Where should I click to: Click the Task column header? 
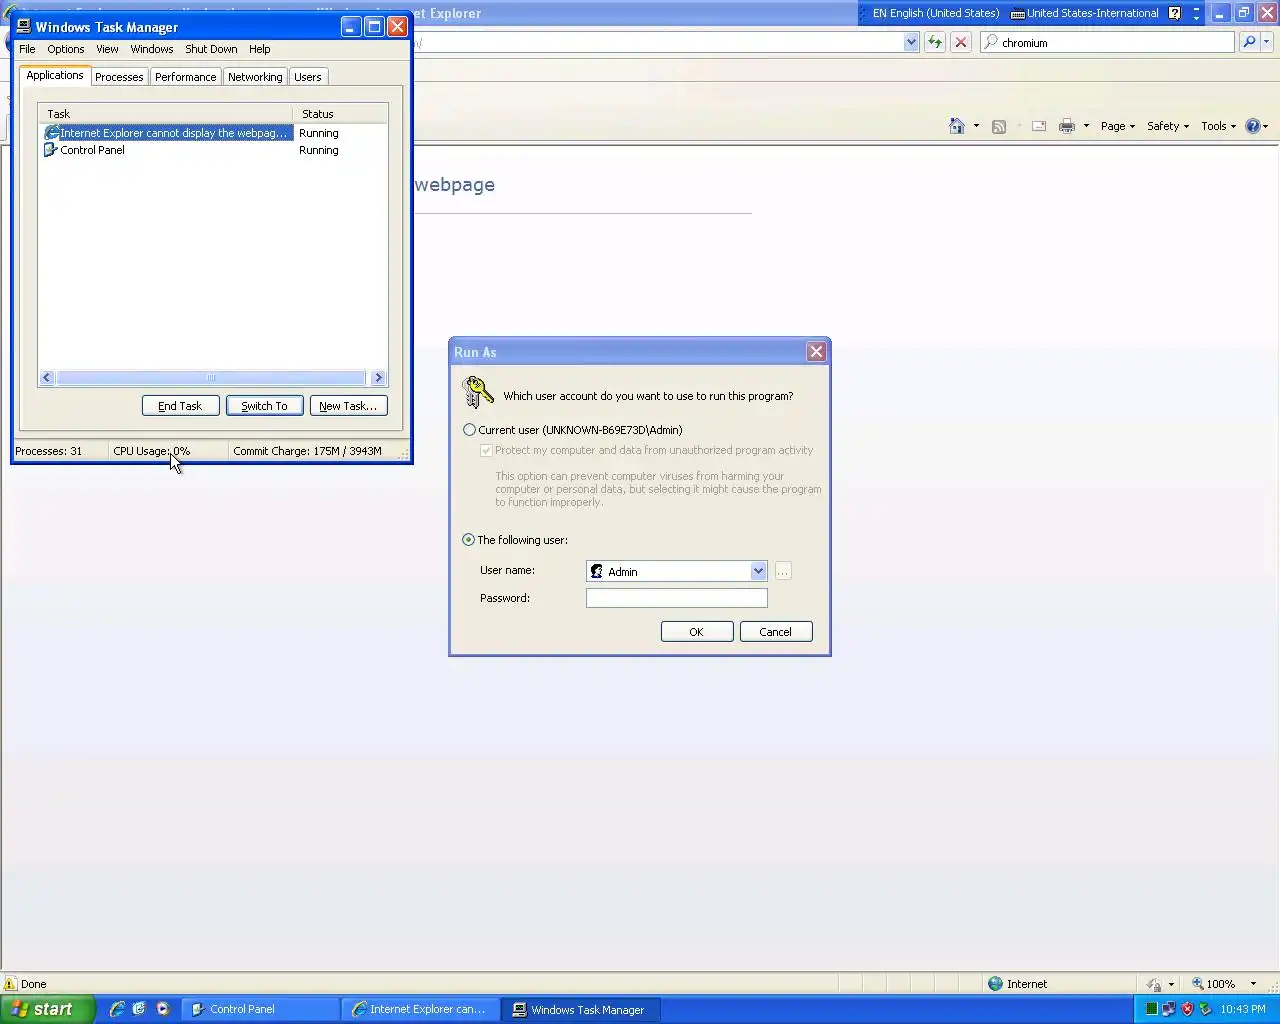pos(166,114)
